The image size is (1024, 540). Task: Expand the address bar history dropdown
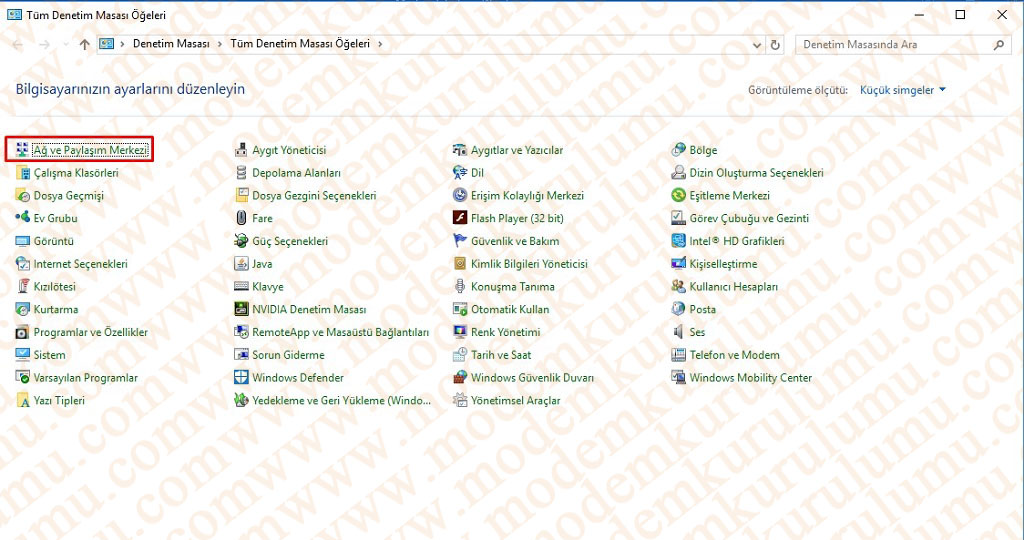757,45
